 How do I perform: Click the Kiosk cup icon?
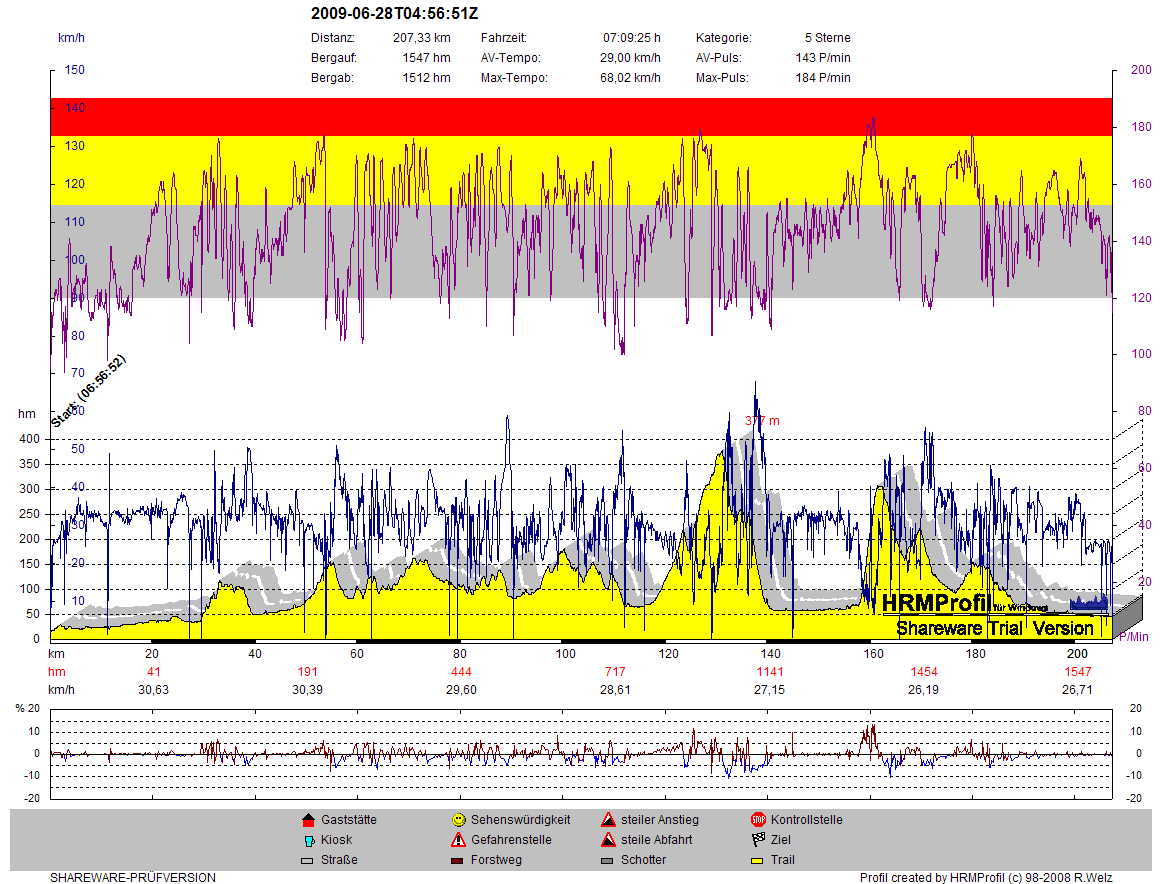pyautogui.click(x=308, y=840)
